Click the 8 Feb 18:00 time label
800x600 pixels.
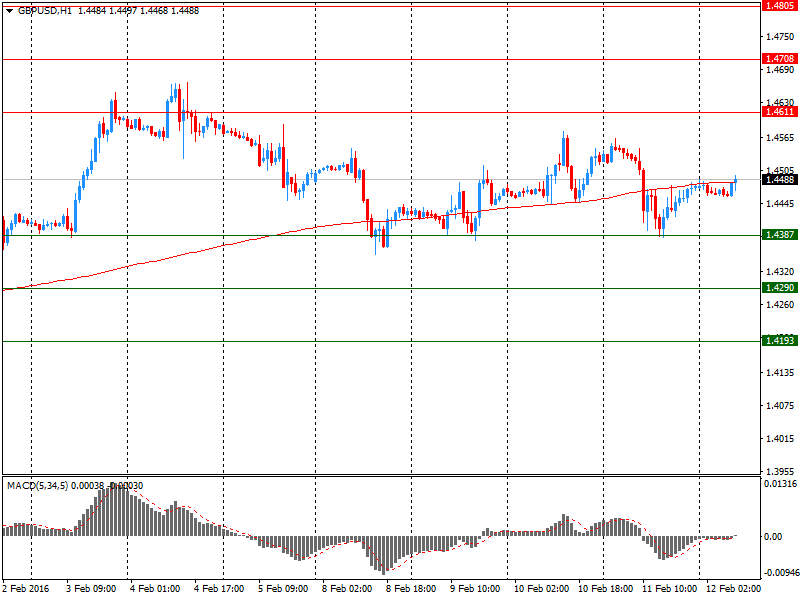point(411,589)
